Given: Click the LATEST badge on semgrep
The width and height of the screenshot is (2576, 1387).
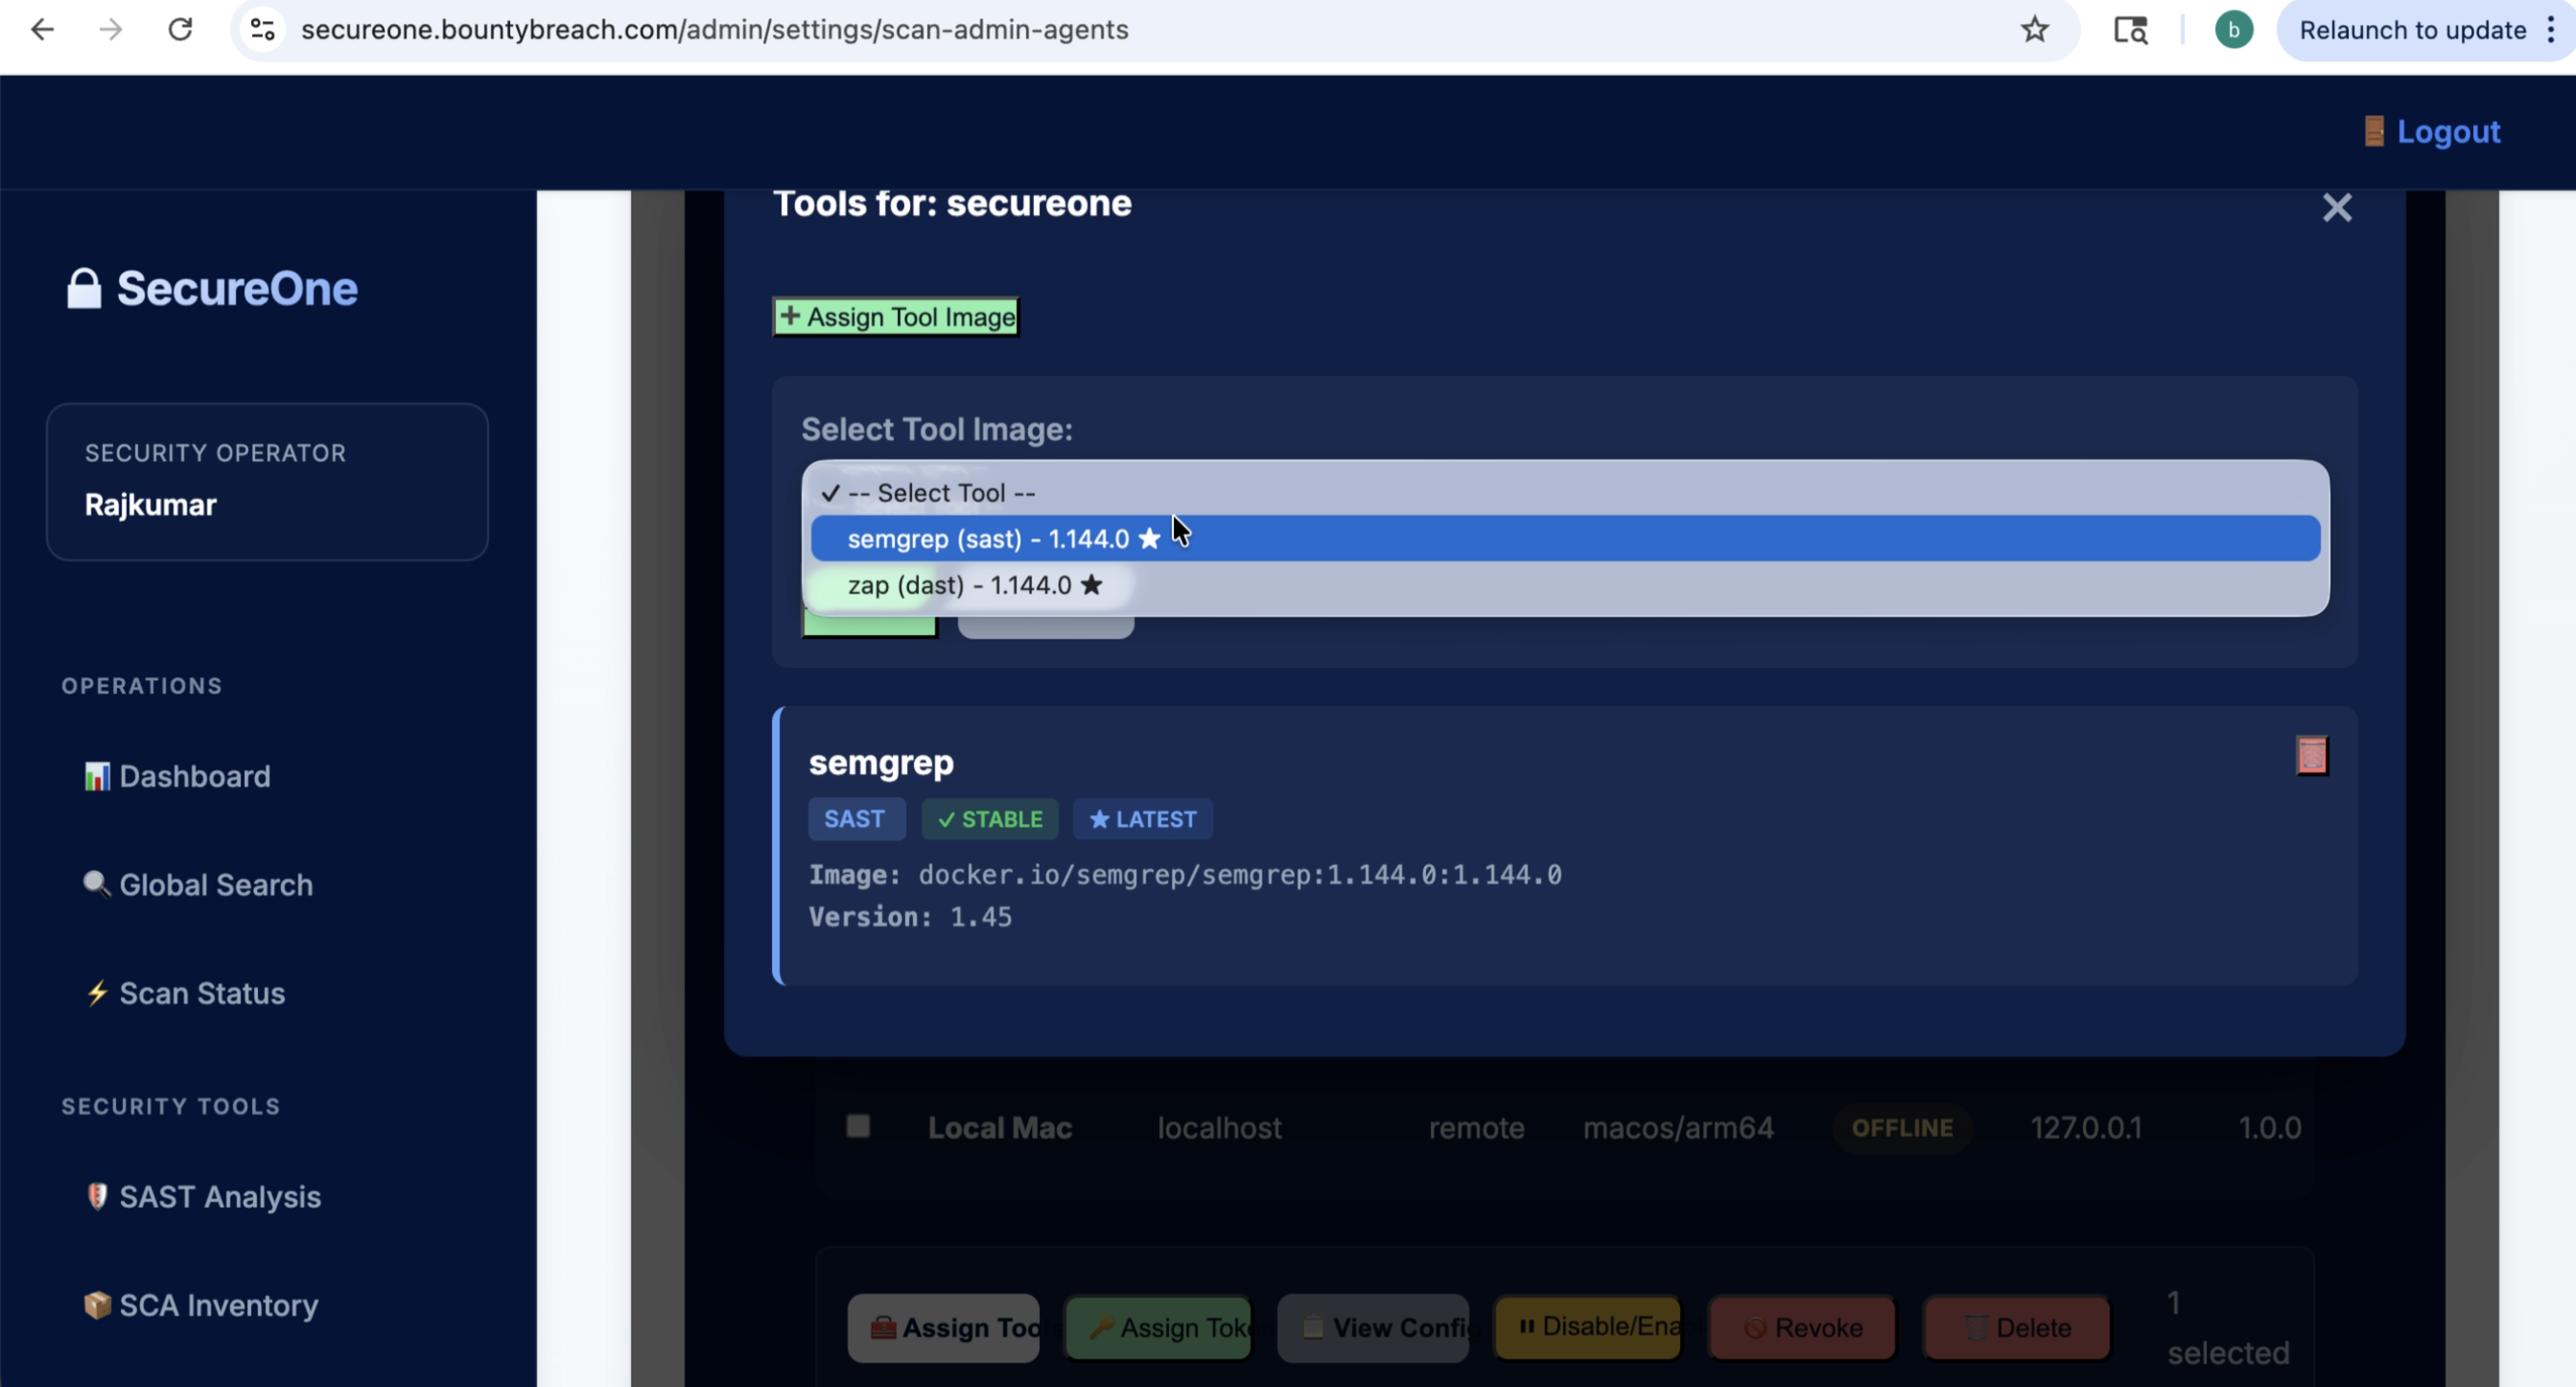Looking at the screenshot, I should 1143,819.
